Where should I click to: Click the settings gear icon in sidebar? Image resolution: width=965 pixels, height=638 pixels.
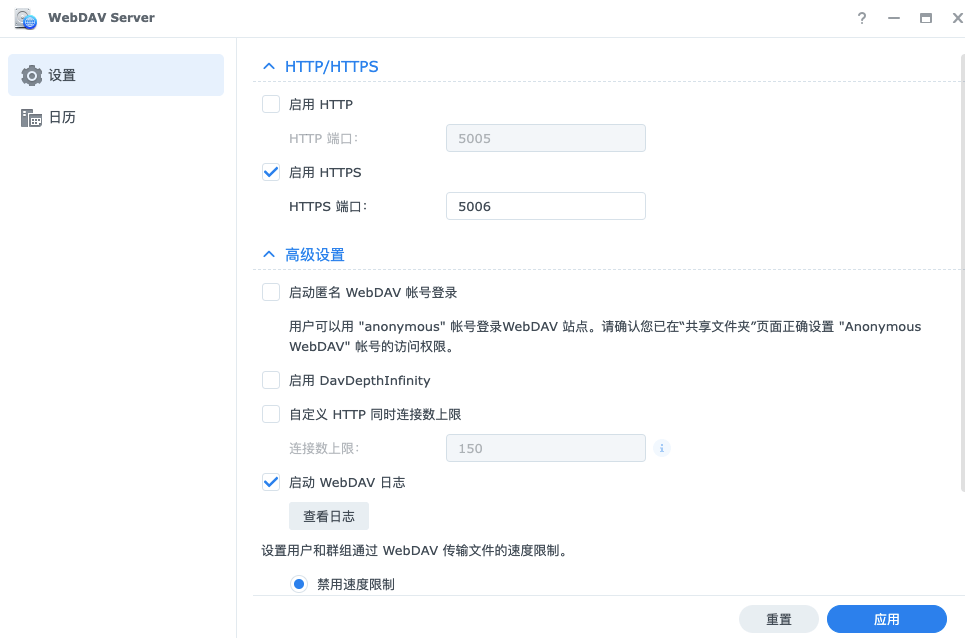[x=32, y=75]
